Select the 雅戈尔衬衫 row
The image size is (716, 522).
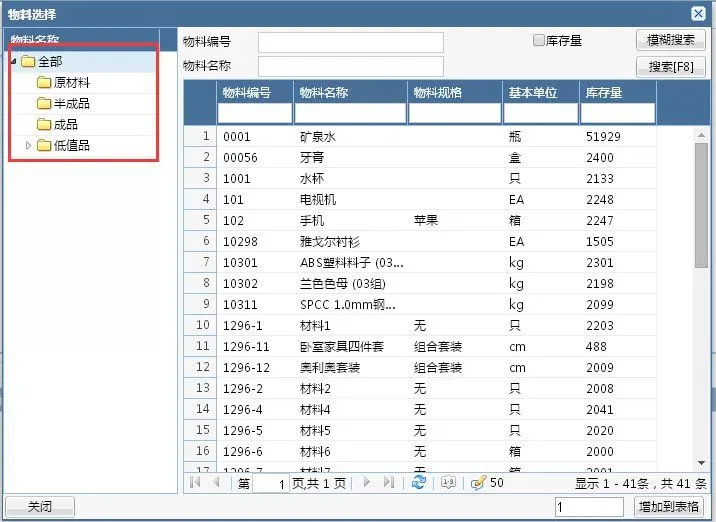click(420, 241)
